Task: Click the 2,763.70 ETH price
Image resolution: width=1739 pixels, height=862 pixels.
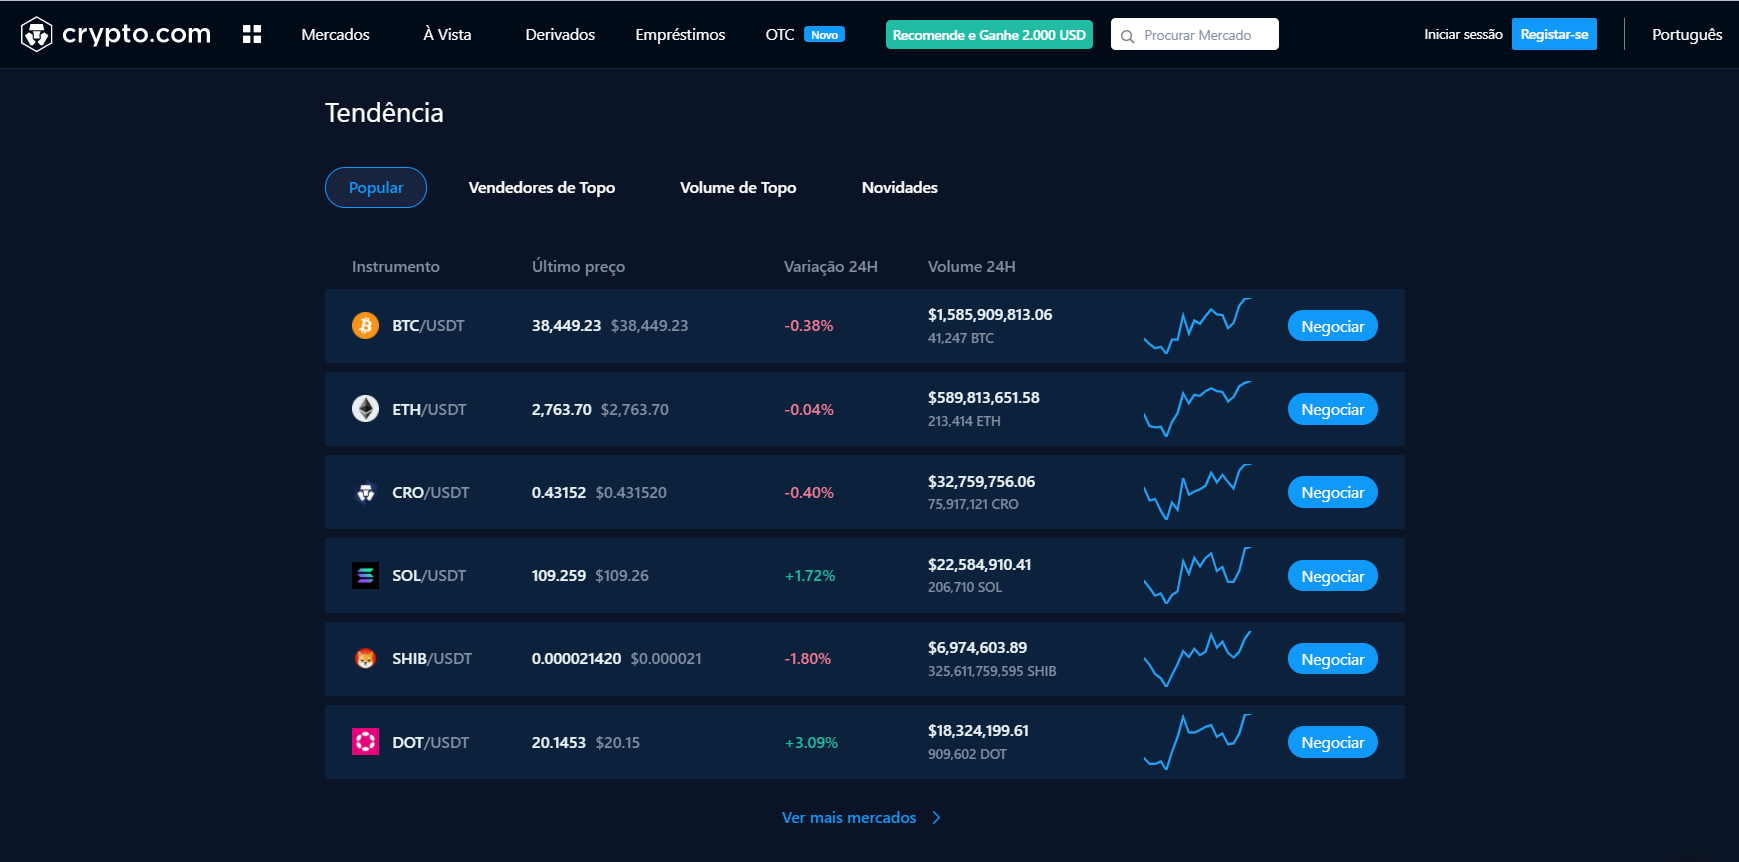Action: pyautogui.click(x=561, y=409)
